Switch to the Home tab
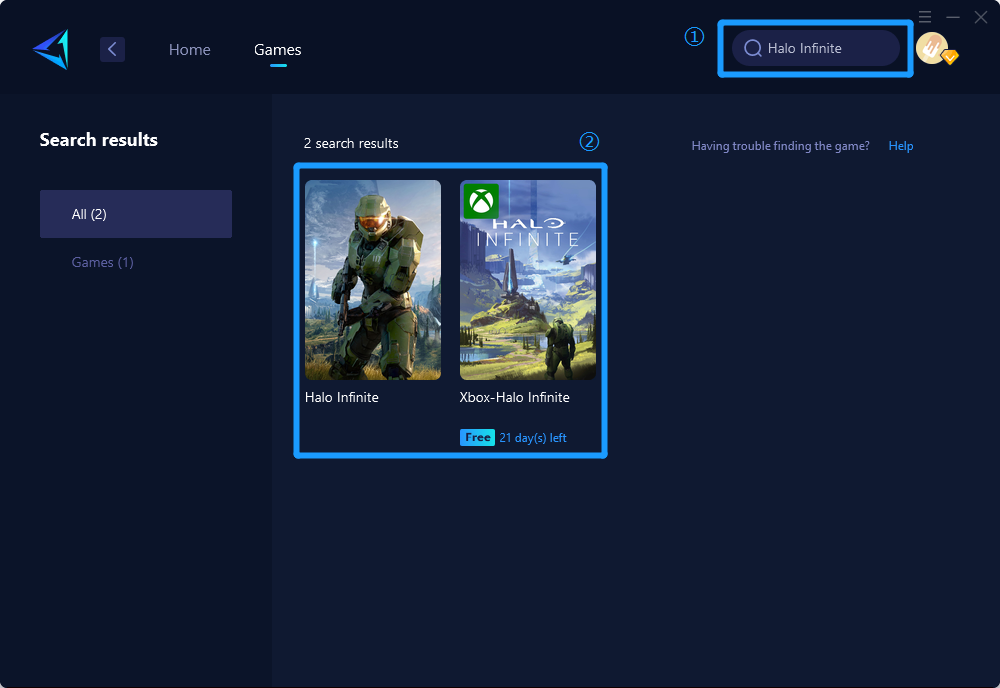 189,49
